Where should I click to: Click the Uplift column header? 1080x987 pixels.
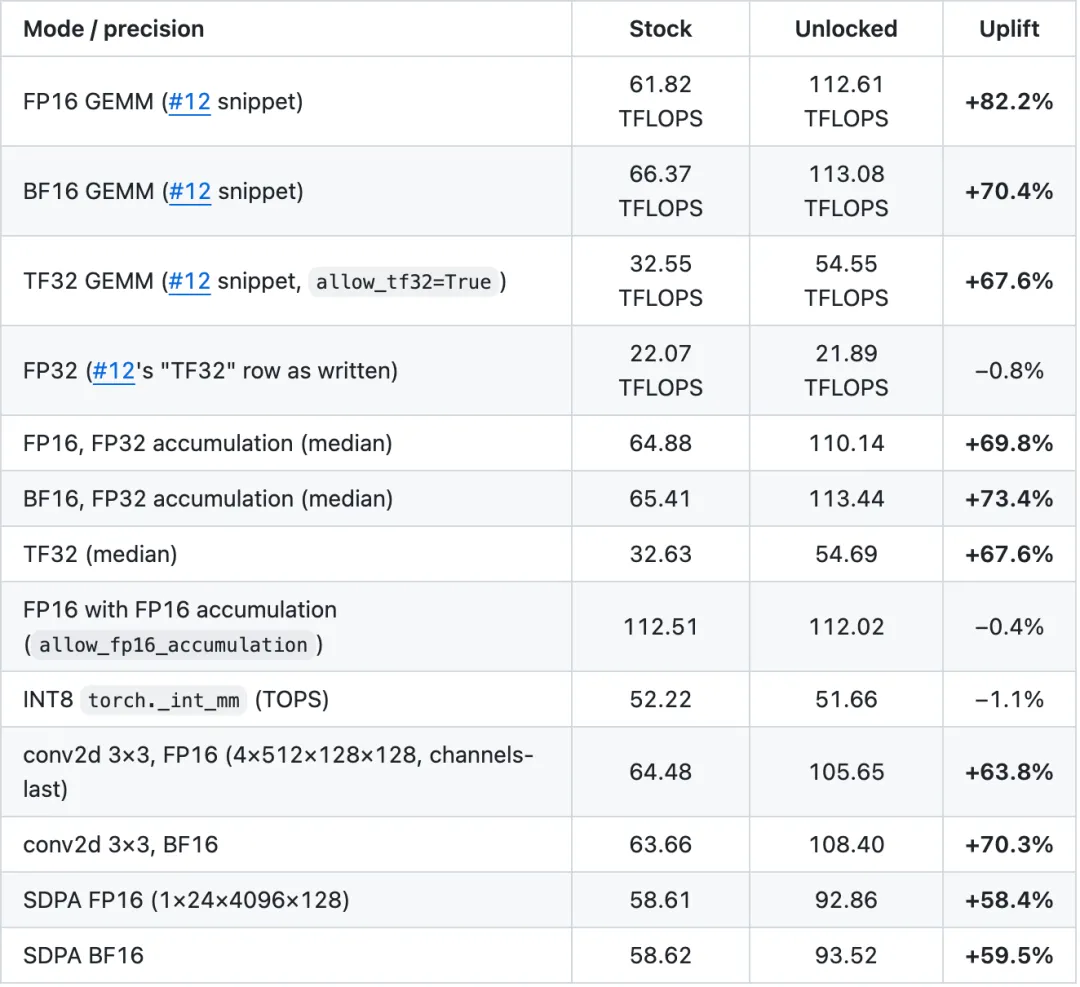click(1009, 29)
